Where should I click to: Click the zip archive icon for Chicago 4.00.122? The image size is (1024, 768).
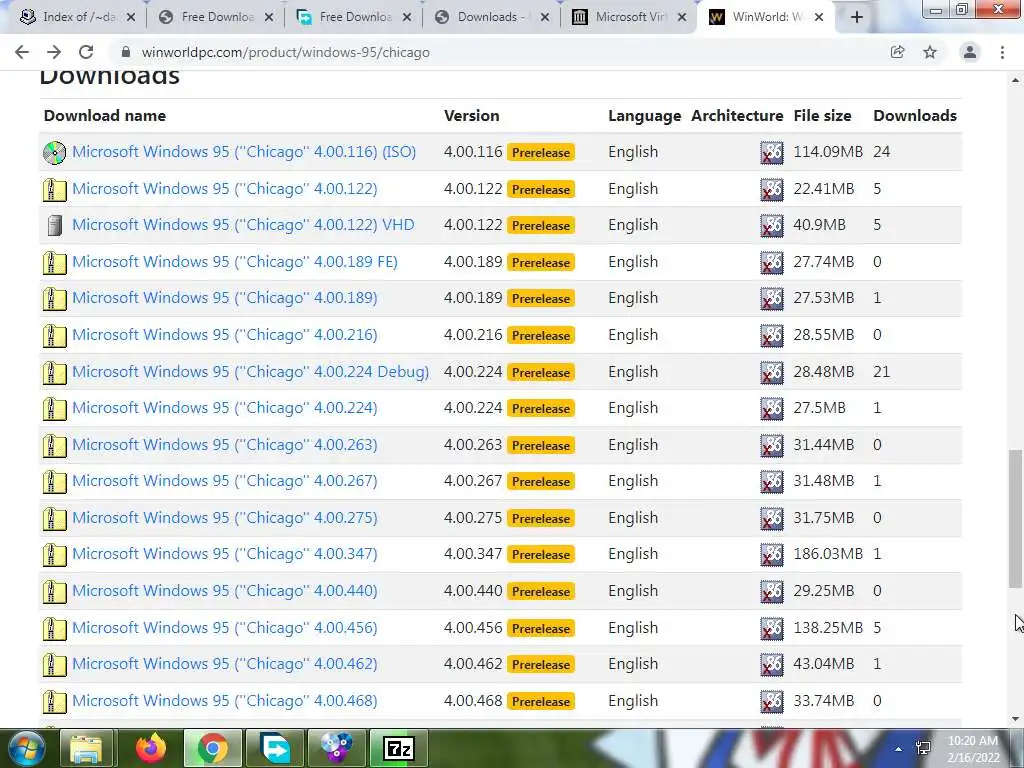(x=54, y=190)
